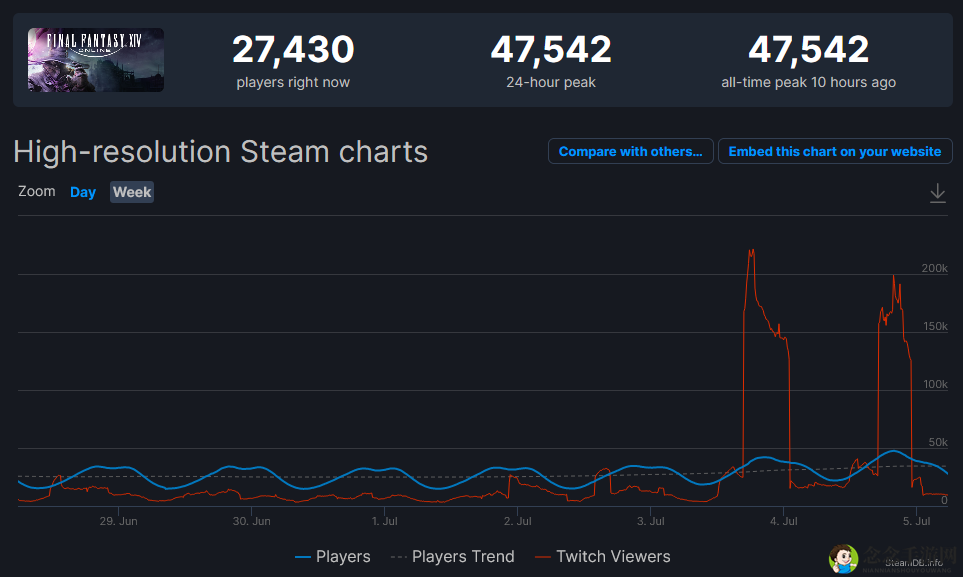Click the 200k y-axis label
Viewport: 963px width, 577px height.
[934, 269]
